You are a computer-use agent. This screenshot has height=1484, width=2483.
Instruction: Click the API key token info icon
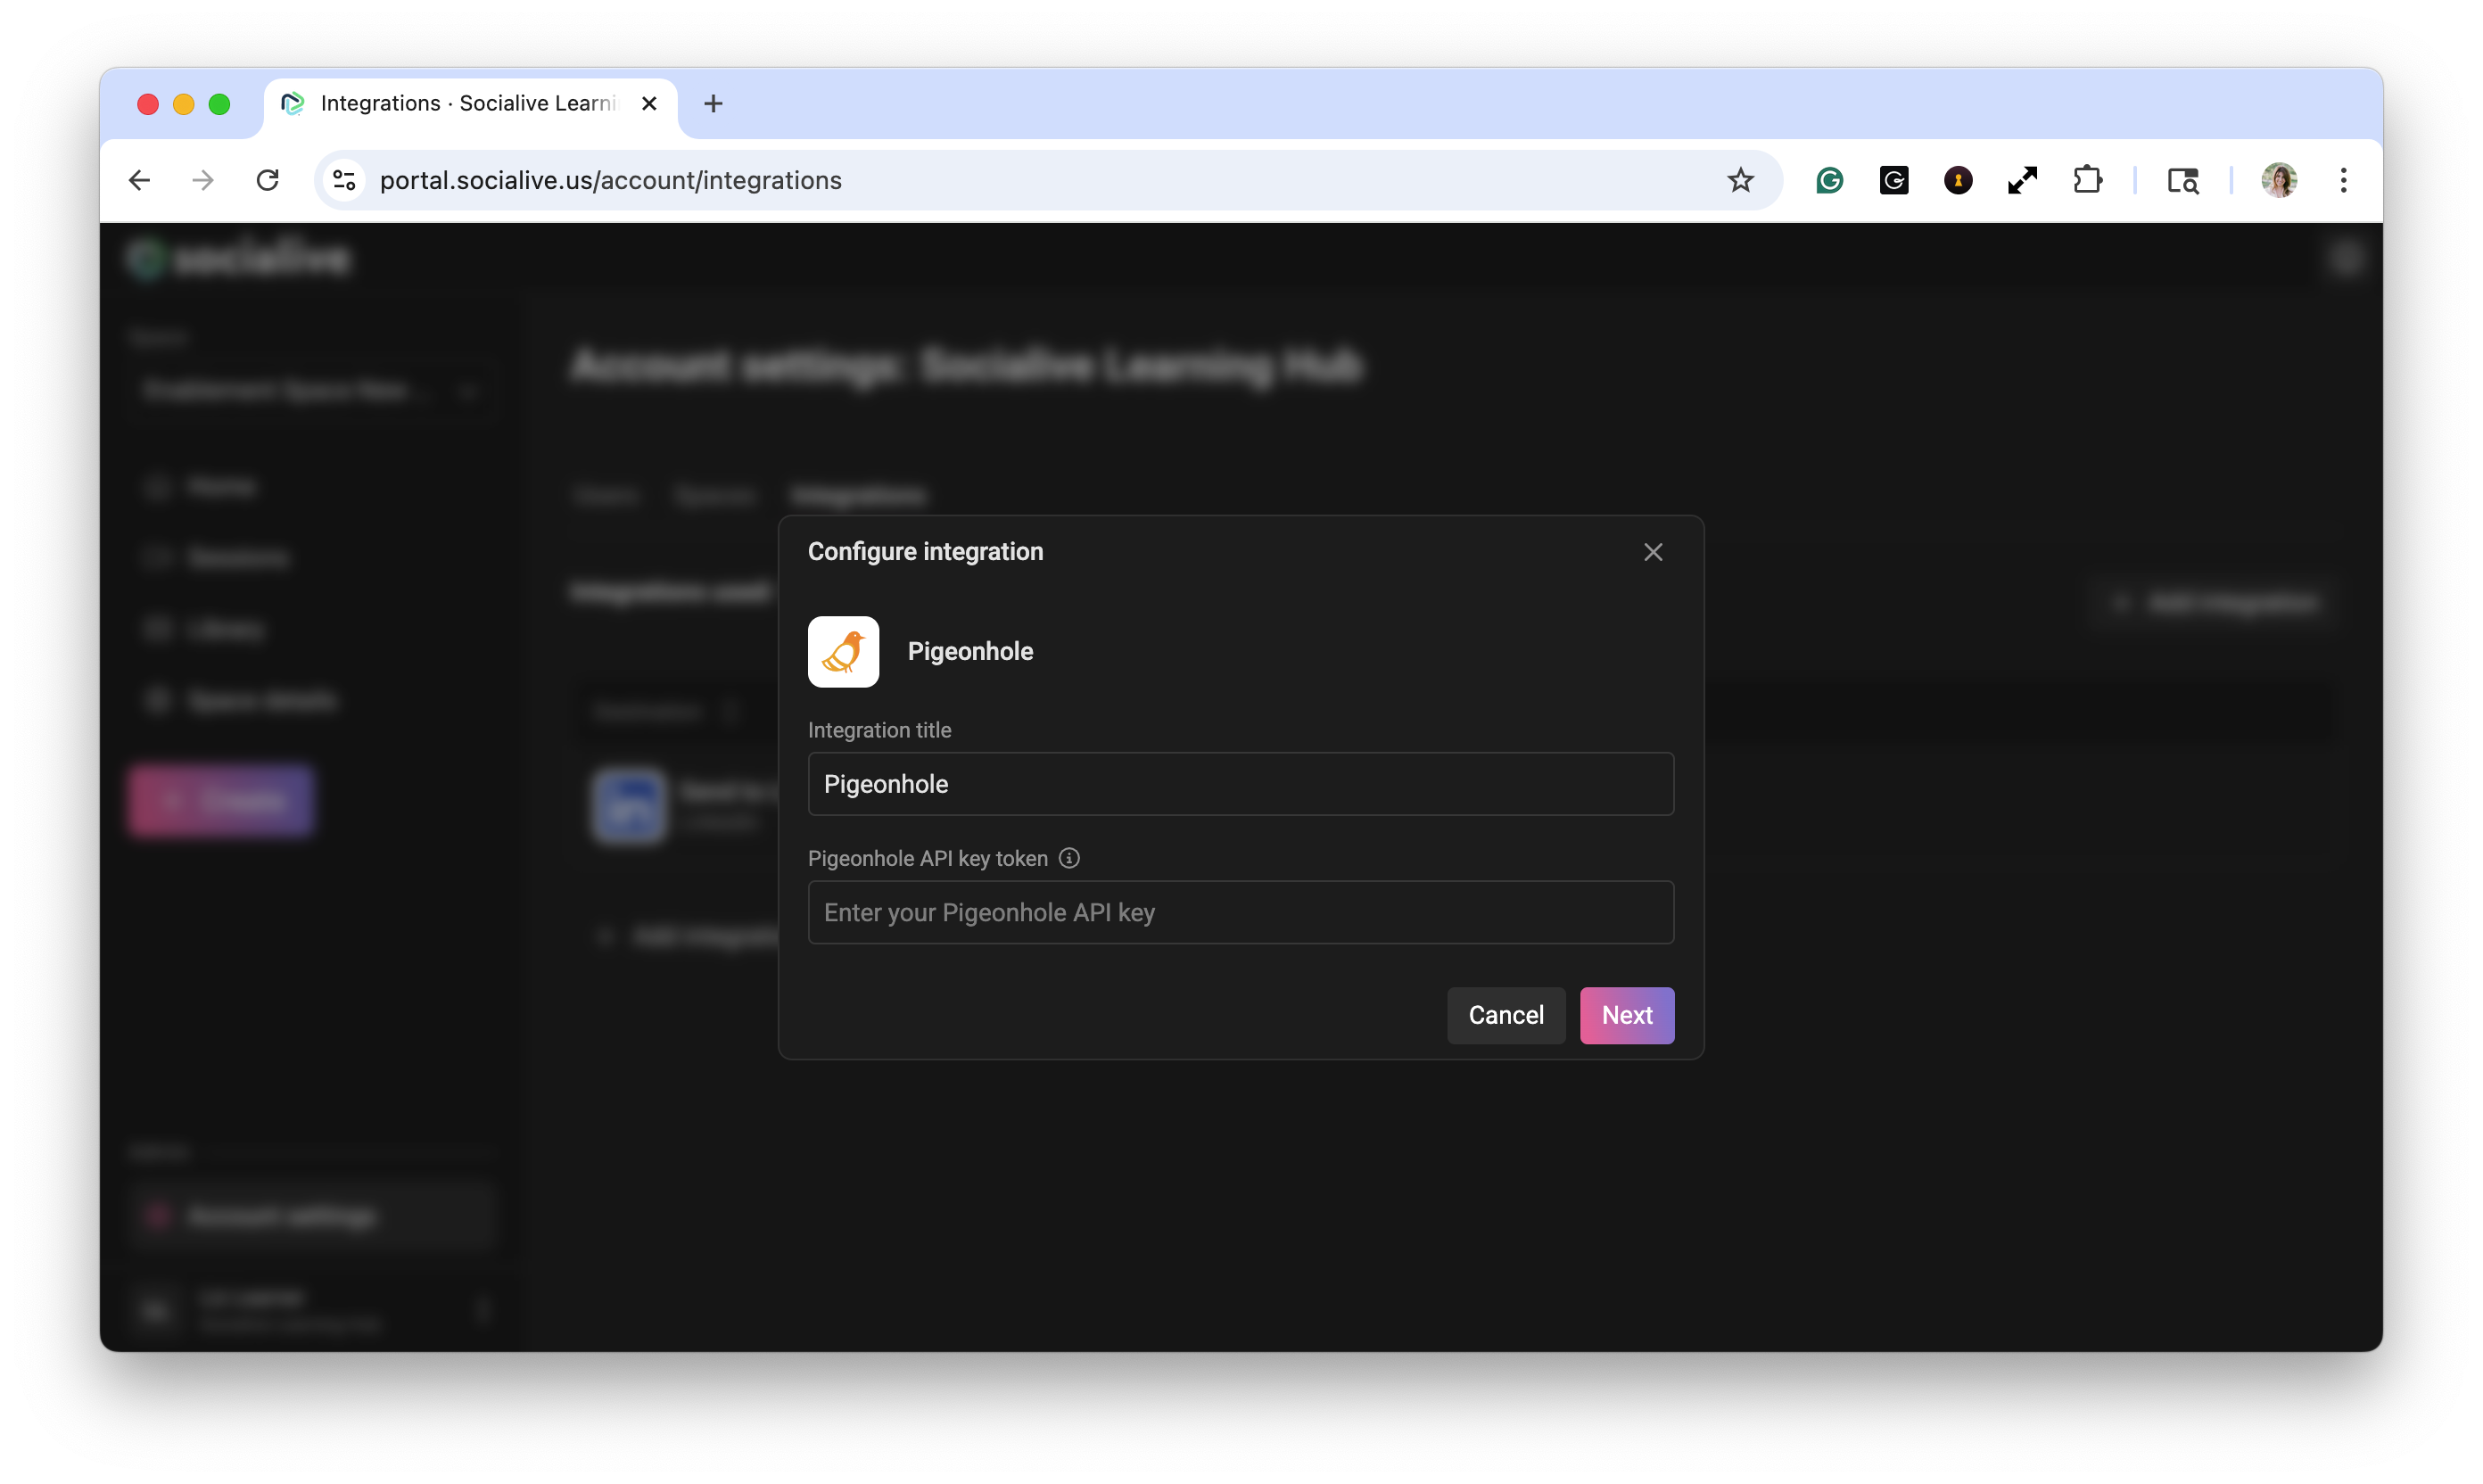tap(1069, 858)
